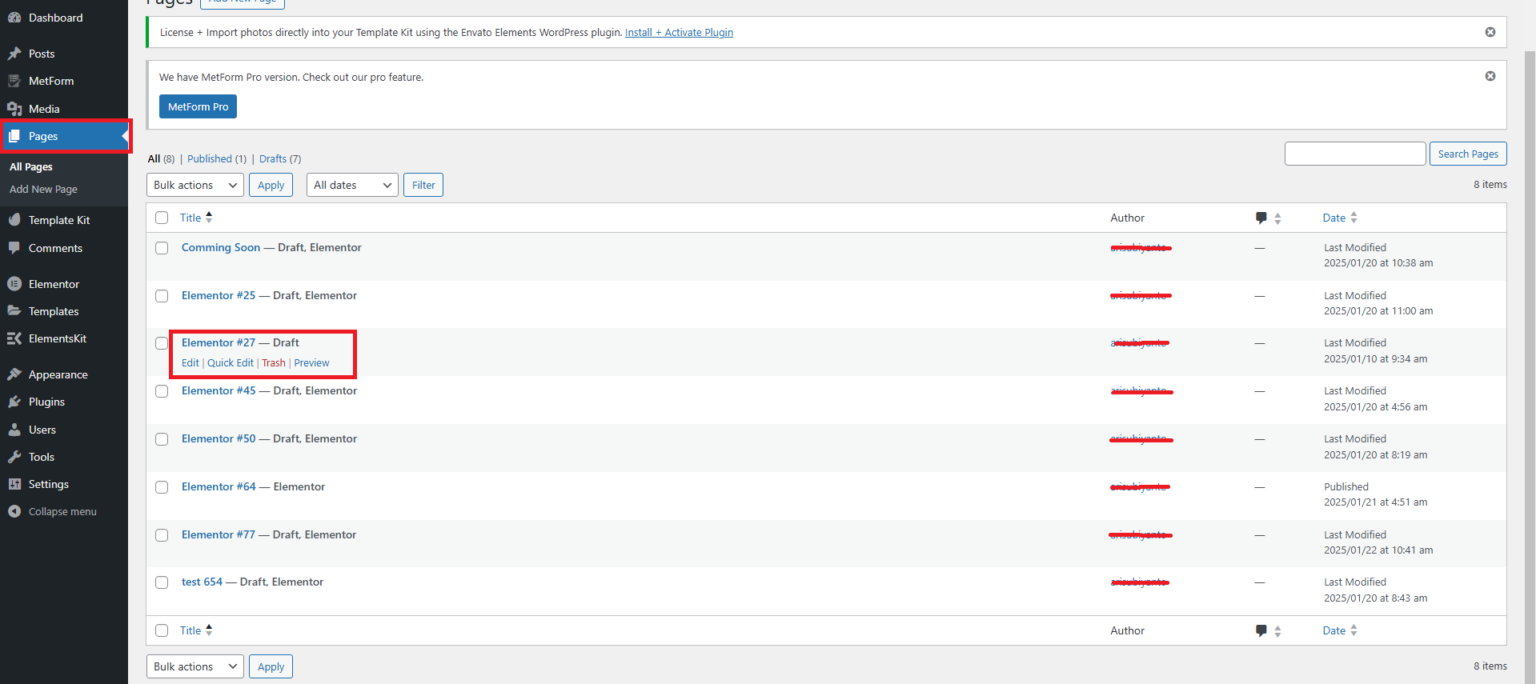This screenshot has height=684, width=1536.
Task: Toggle the select-all checkbox in table header
Action: pos(162,218)
